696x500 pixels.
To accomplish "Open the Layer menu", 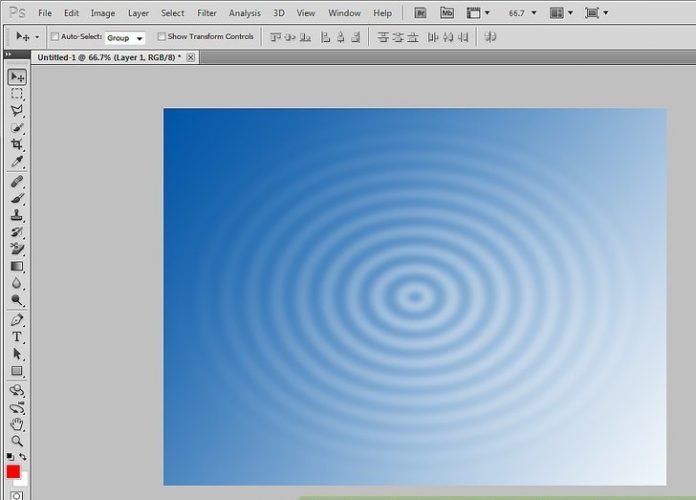I will pyautogui.click(x=138, y=13).
